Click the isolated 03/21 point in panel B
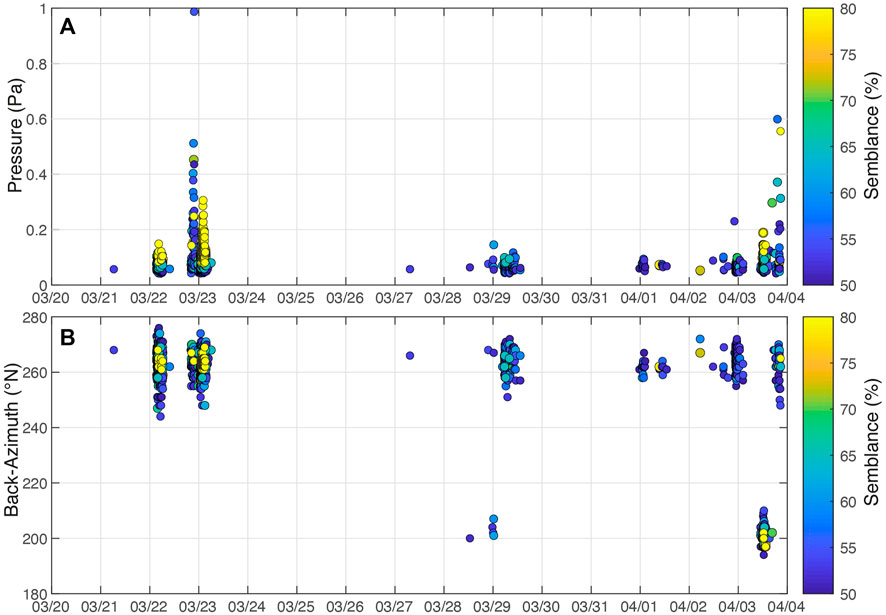 point(114,350)
